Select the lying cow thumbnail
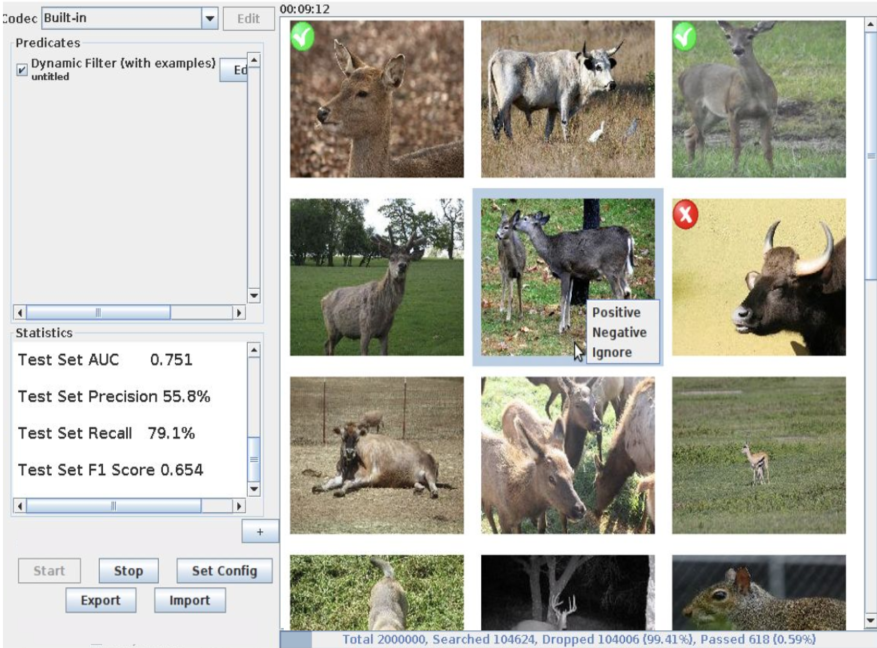 [x=376, y=454]
